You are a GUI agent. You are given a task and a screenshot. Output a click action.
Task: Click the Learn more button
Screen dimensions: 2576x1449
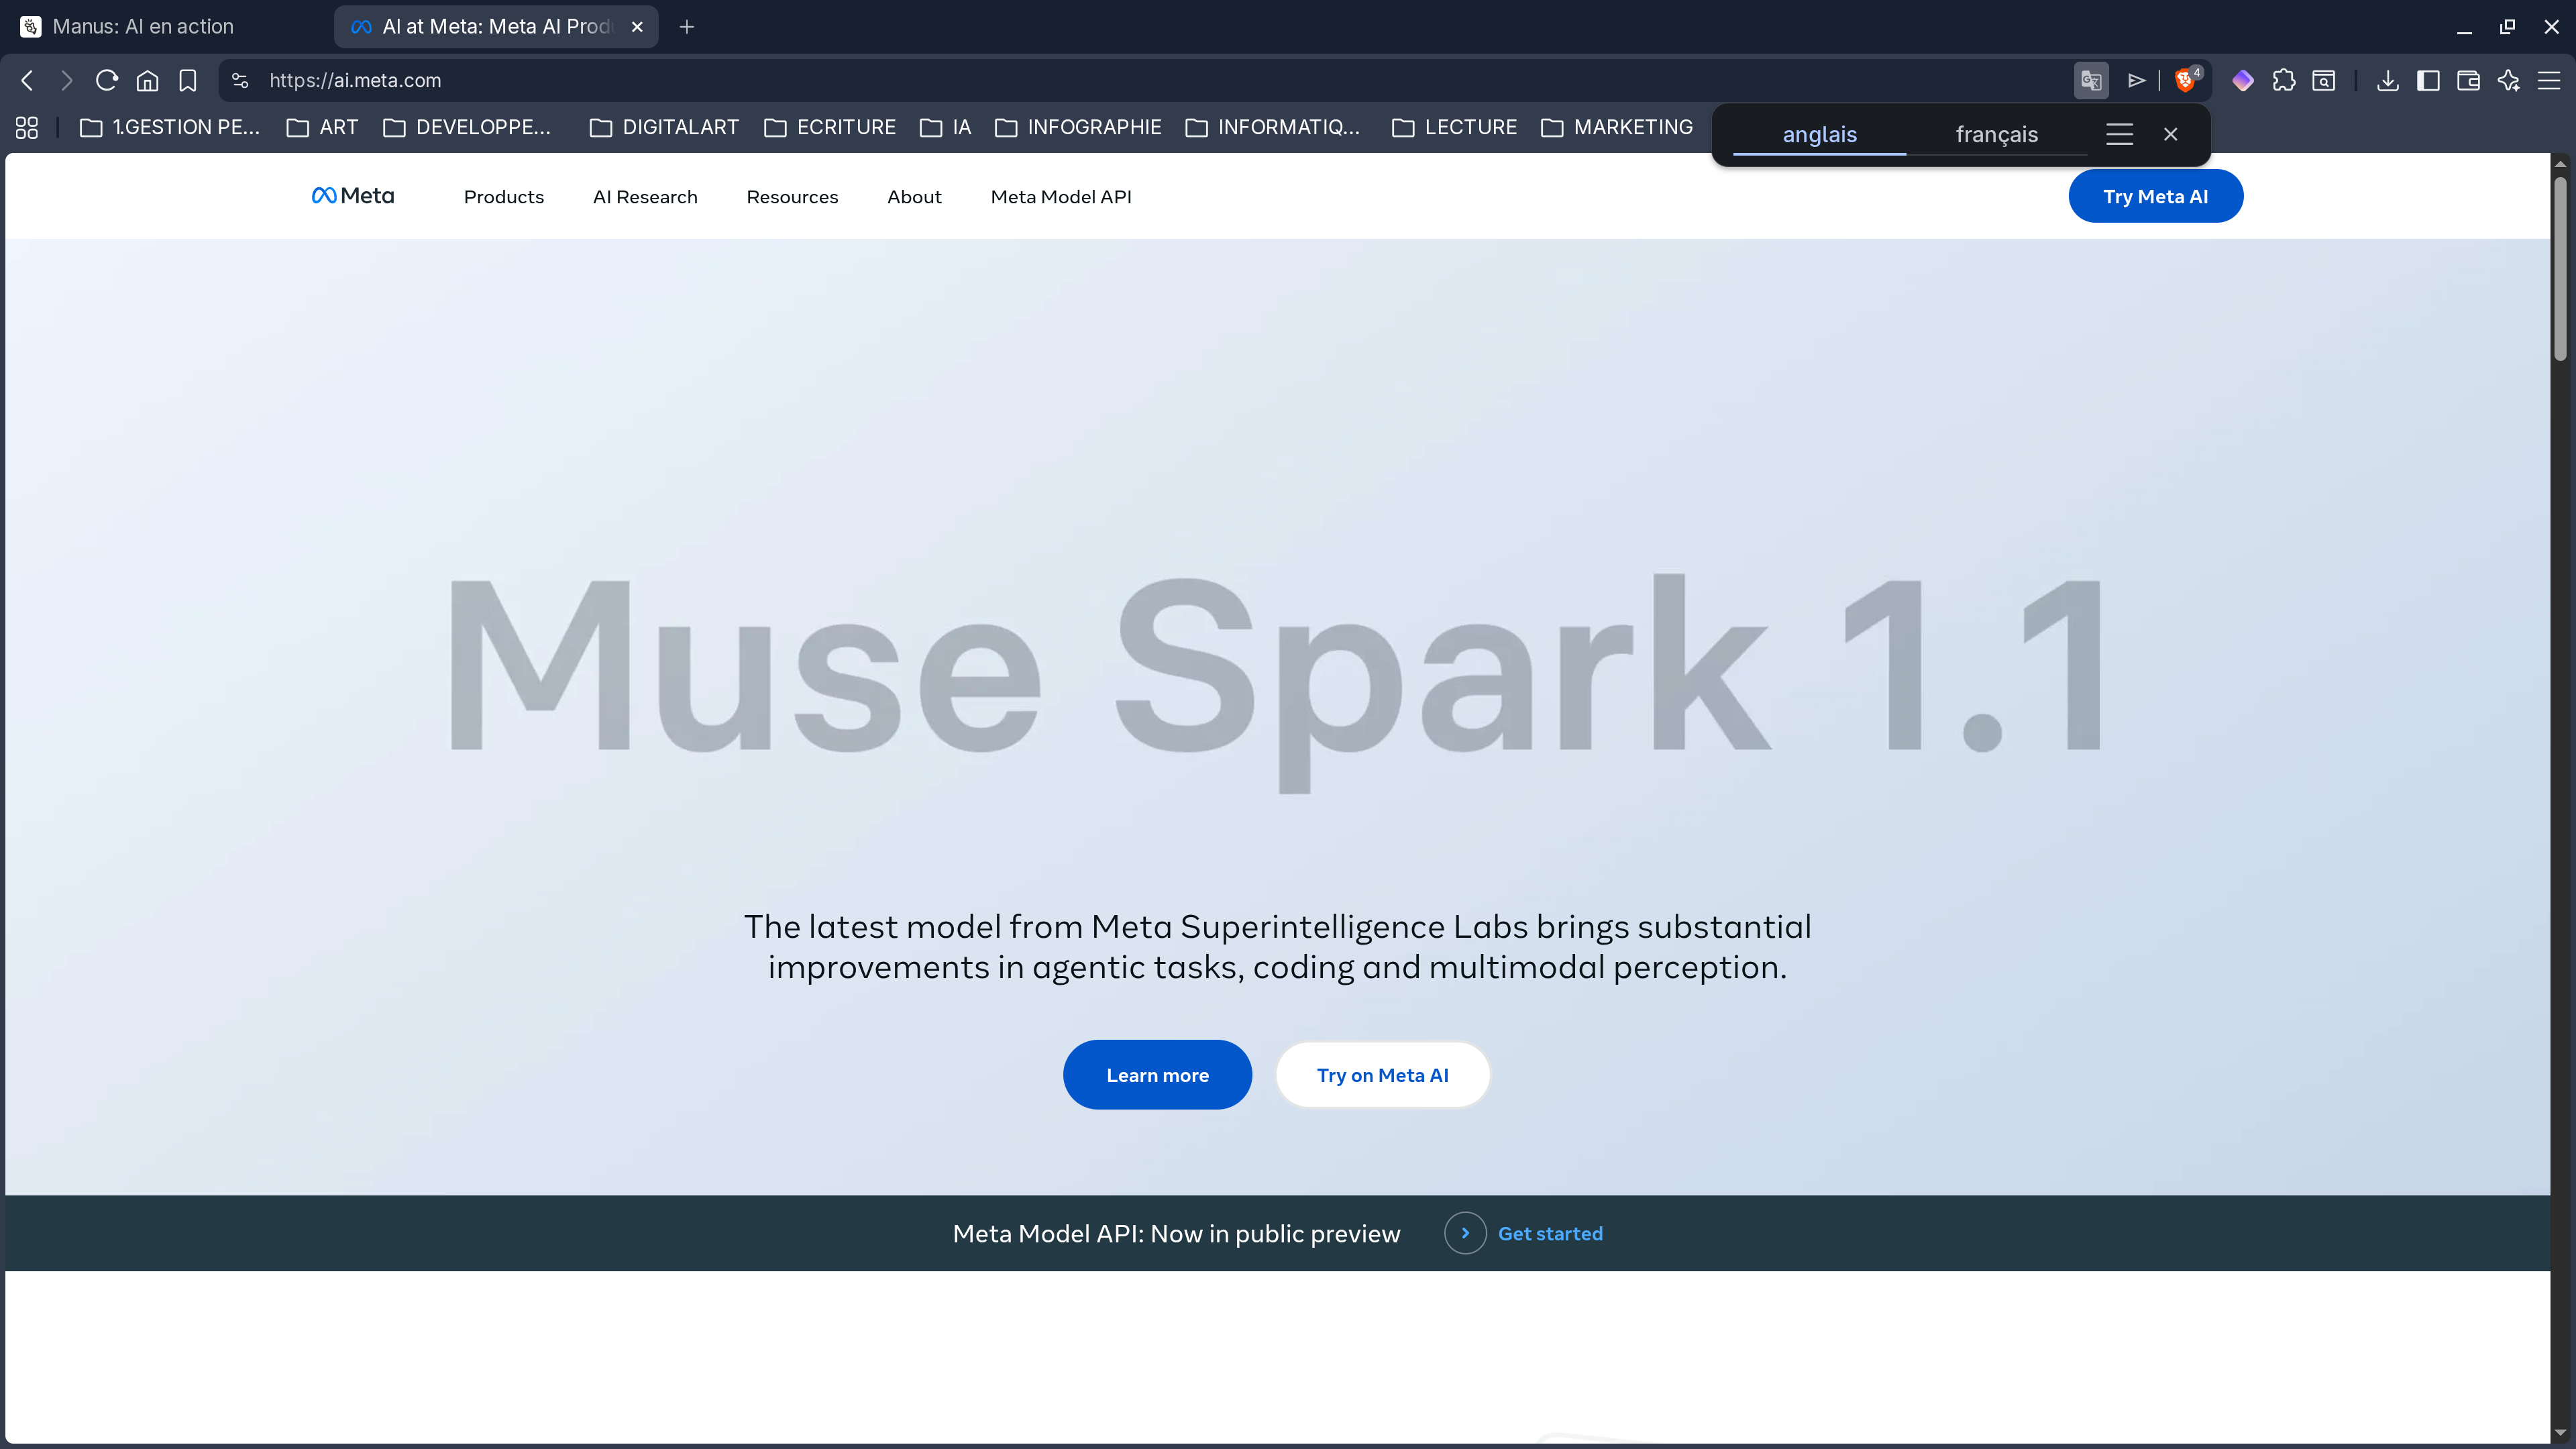[1157, 1075]
